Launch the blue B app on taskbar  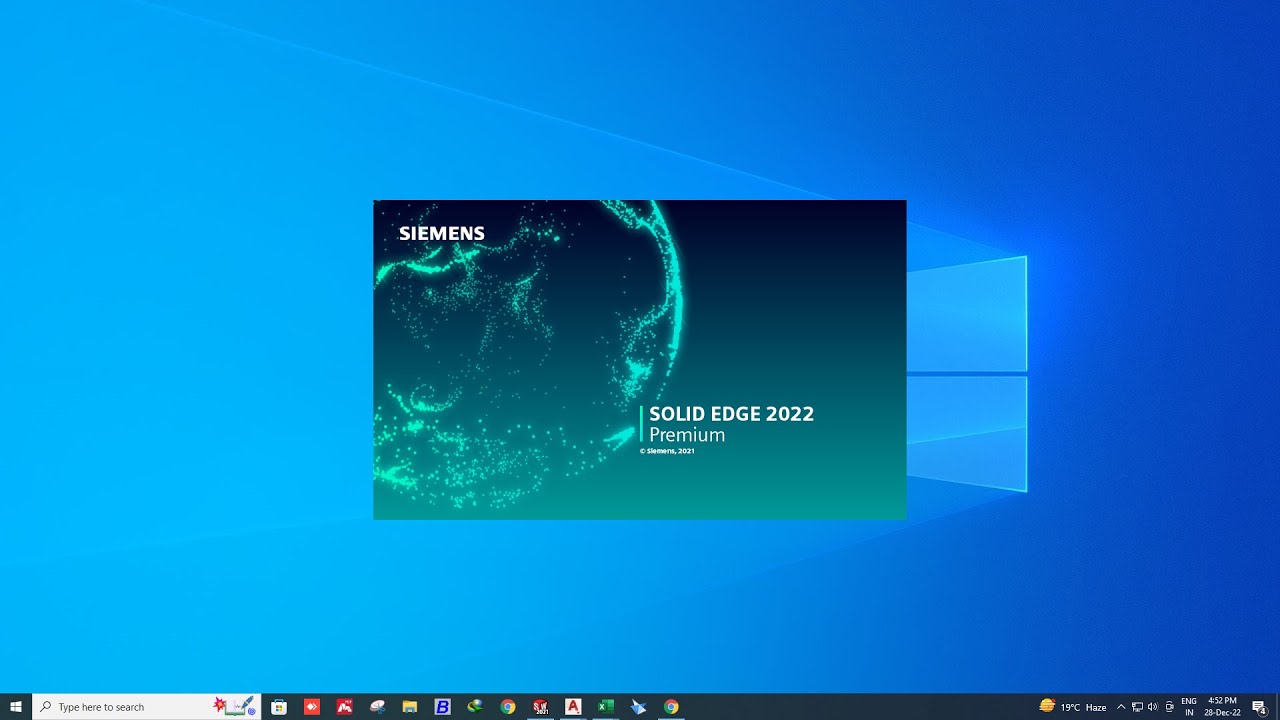(x=443, y=707)
